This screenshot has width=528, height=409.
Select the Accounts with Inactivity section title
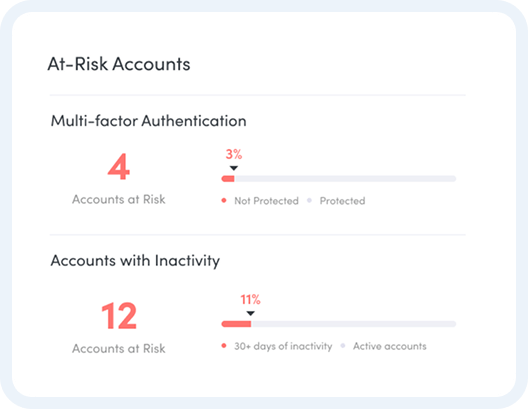click(x=135, y=261)
